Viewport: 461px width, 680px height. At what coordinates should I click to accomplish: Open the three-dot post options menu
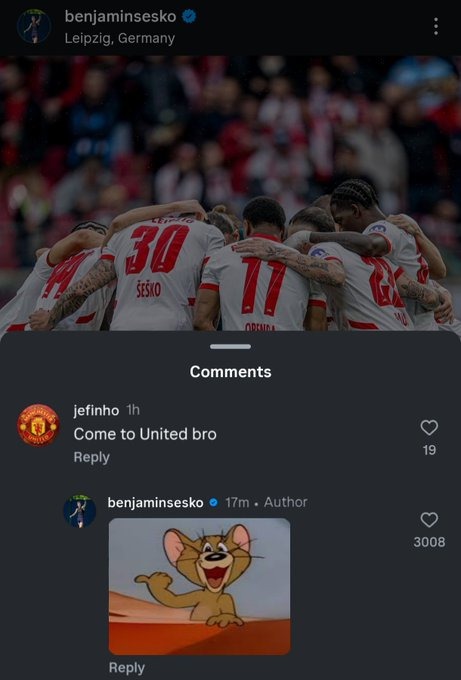coord(435,26)
